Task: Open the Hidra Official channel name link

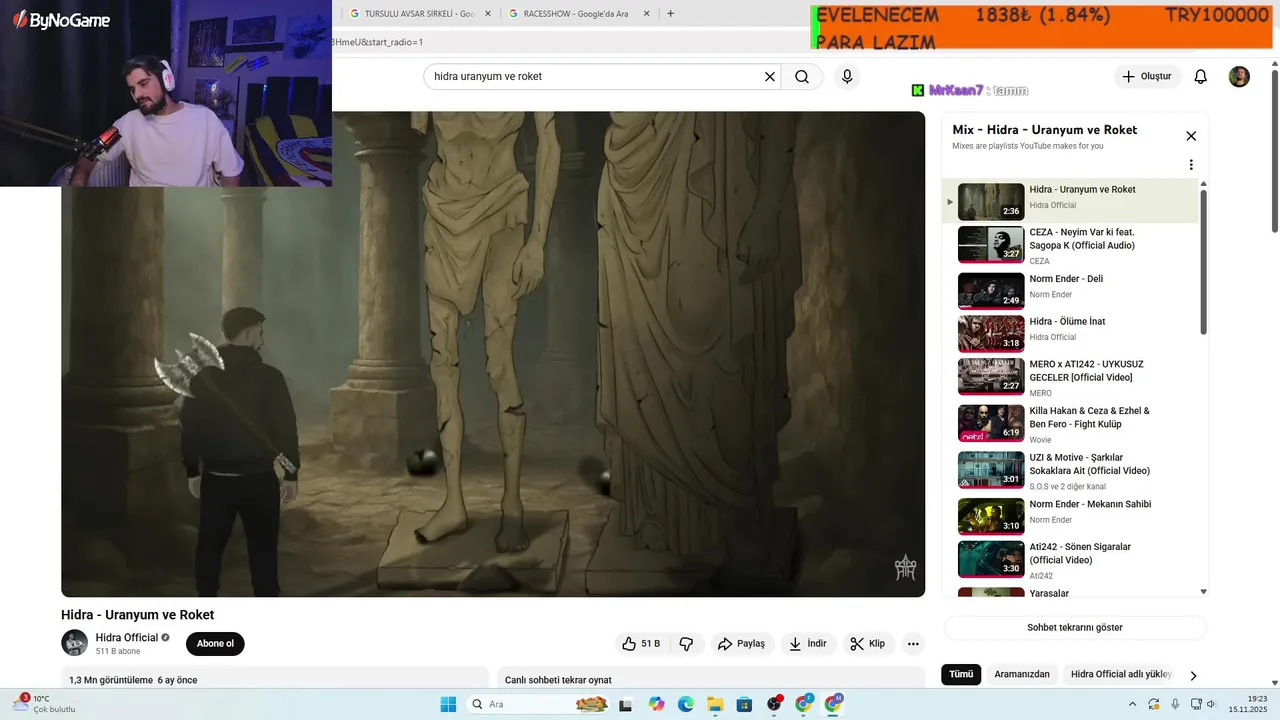Action: [127, 638]
